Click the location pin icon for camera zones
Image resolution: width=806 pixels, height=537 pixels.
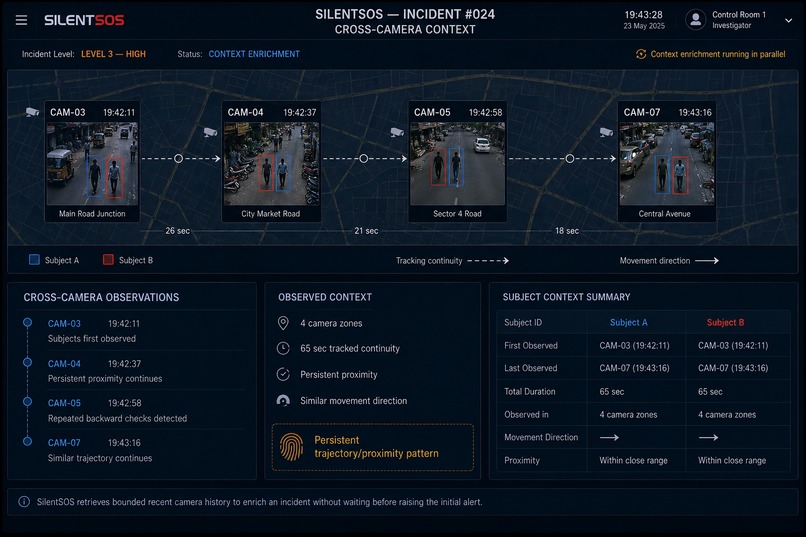(x=283, y=323)
